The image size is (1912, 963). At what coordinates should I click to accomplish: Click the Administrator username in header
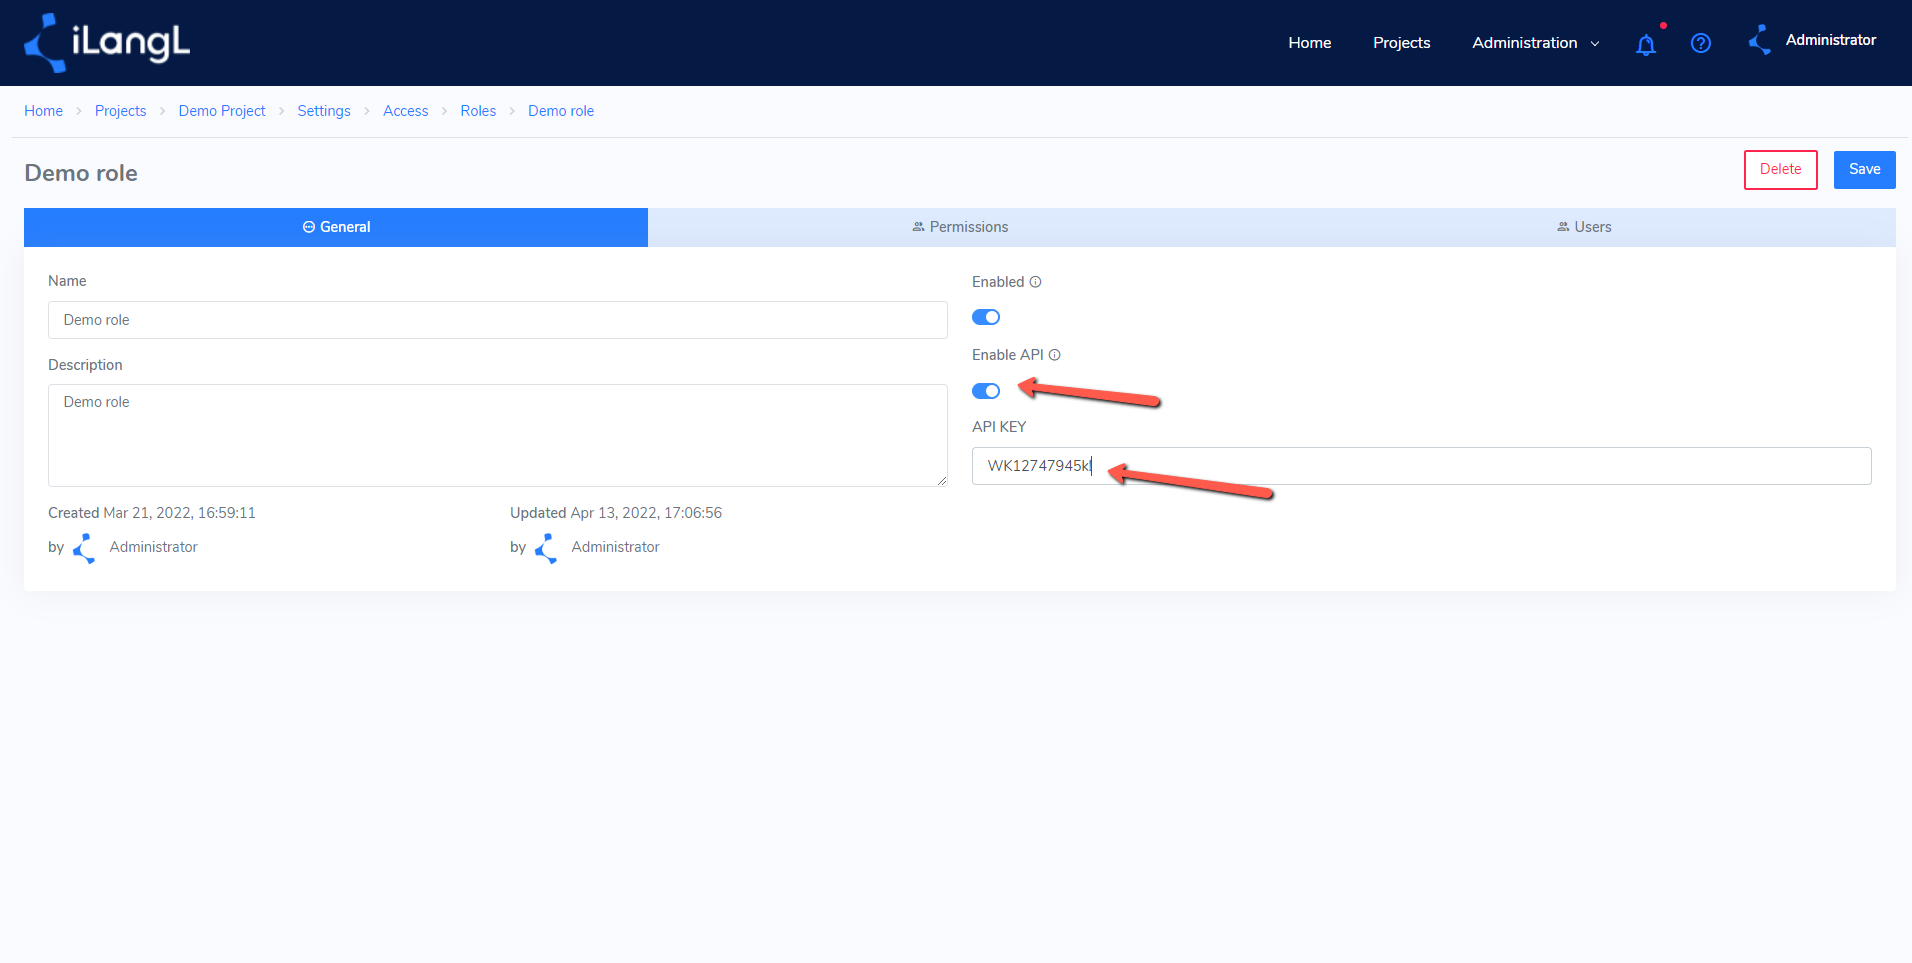[1831, 40]
